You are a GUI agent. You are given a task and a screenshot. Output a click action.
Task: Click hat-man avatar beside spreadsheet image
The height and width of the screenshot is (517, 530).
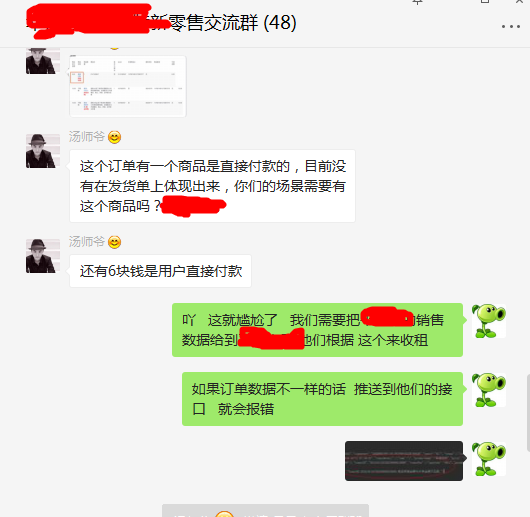[x=43, y=61]
